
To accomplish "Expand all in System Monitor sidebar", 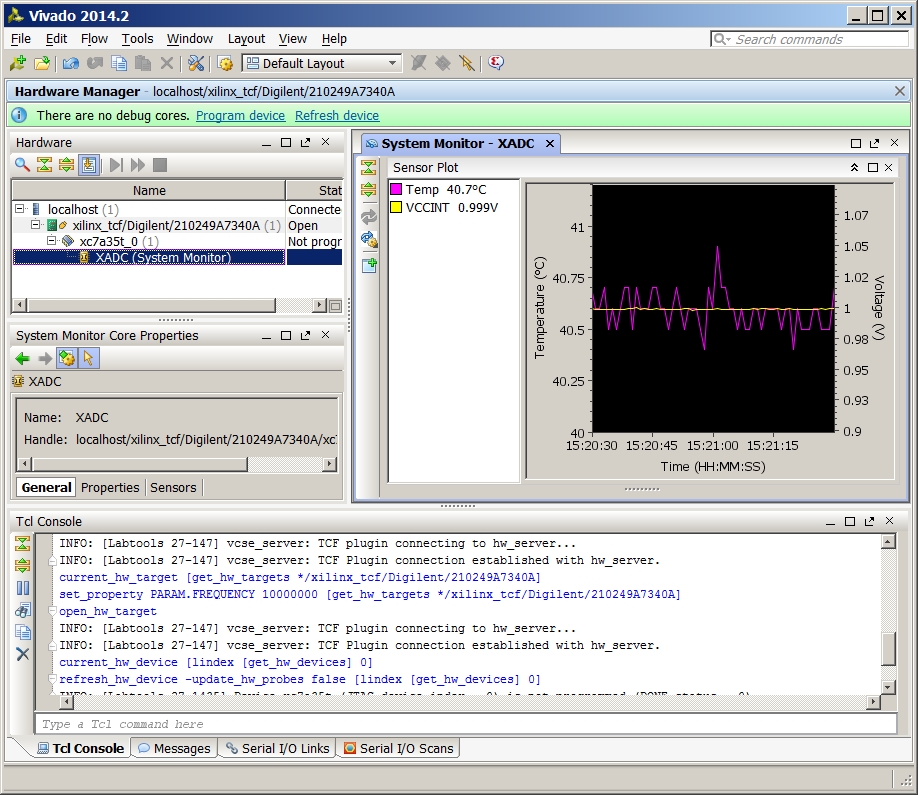I will point(369,189).
